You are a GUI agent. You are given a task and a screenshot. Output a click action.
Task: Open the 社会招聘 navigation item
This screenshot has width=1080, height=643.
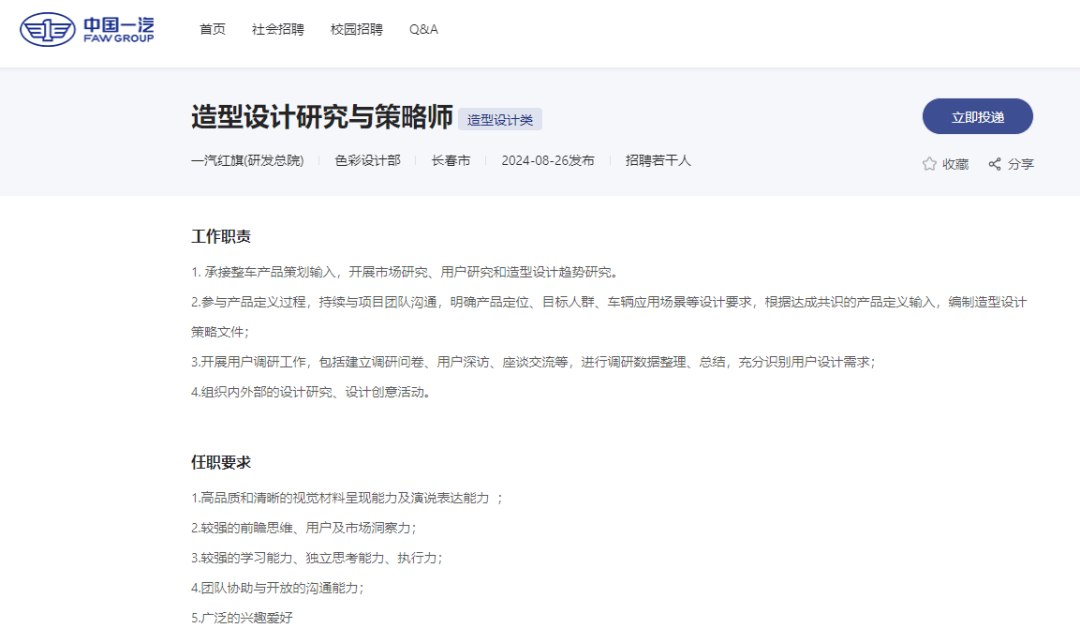(278, 30)
